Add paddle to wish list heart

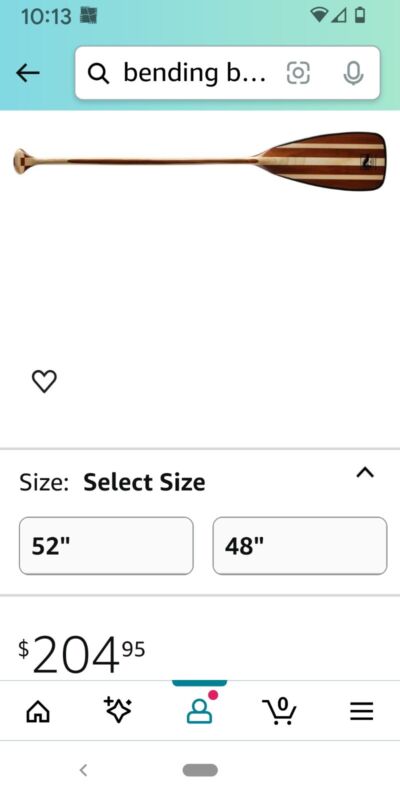[44, 381]
